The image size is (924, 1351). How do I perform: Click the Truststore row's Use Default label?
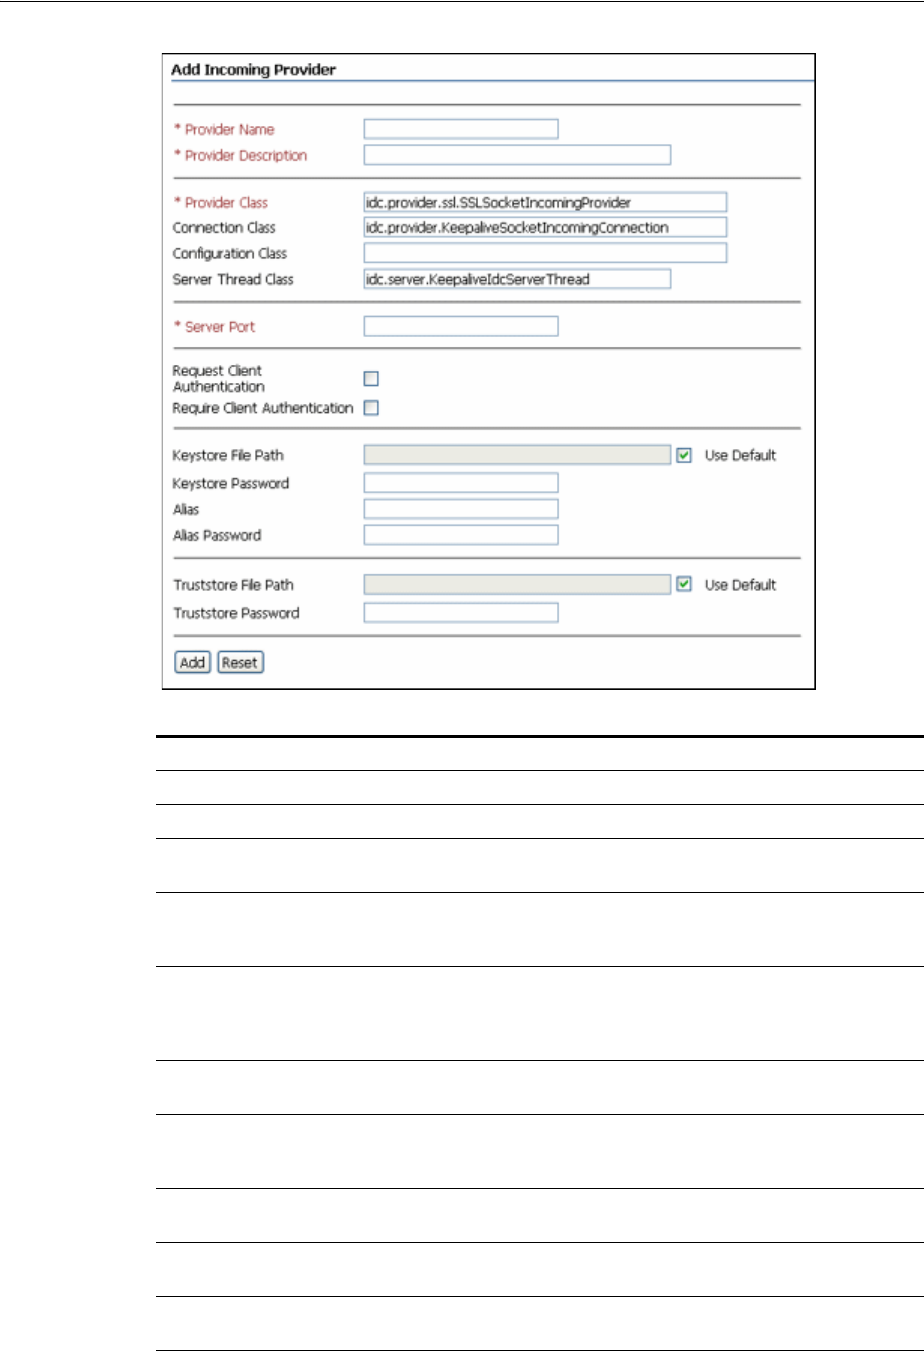pos(740,585)
